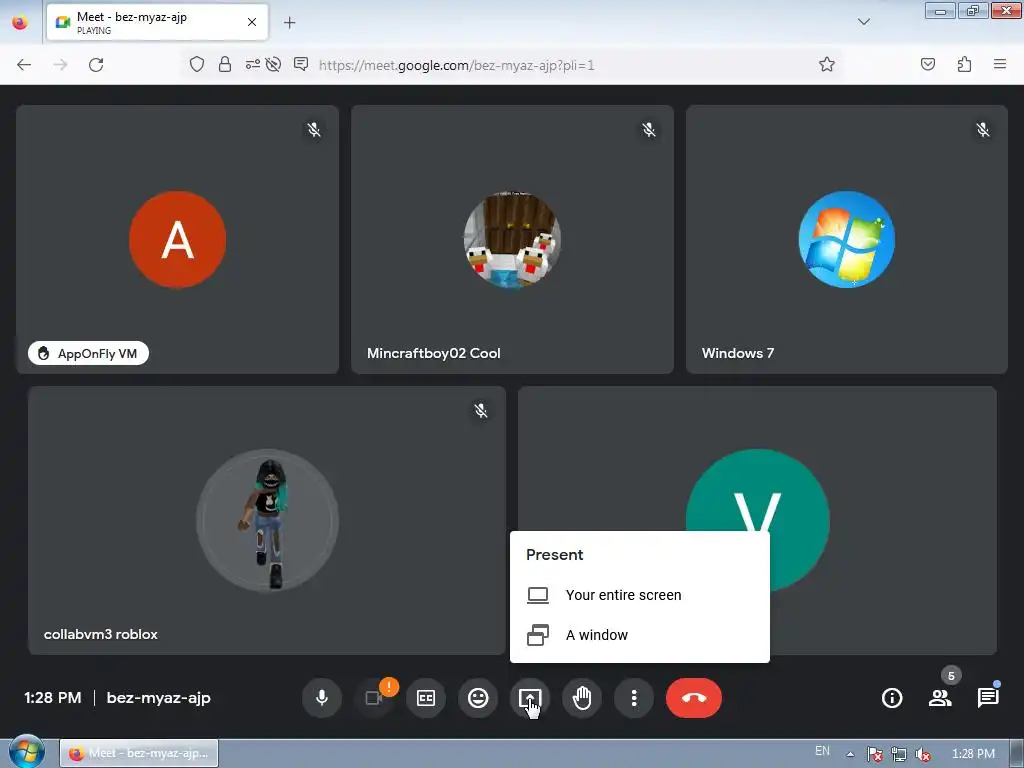Open the Firefox hamburger application menu

pyautogui.click(x=1000, y=64)
